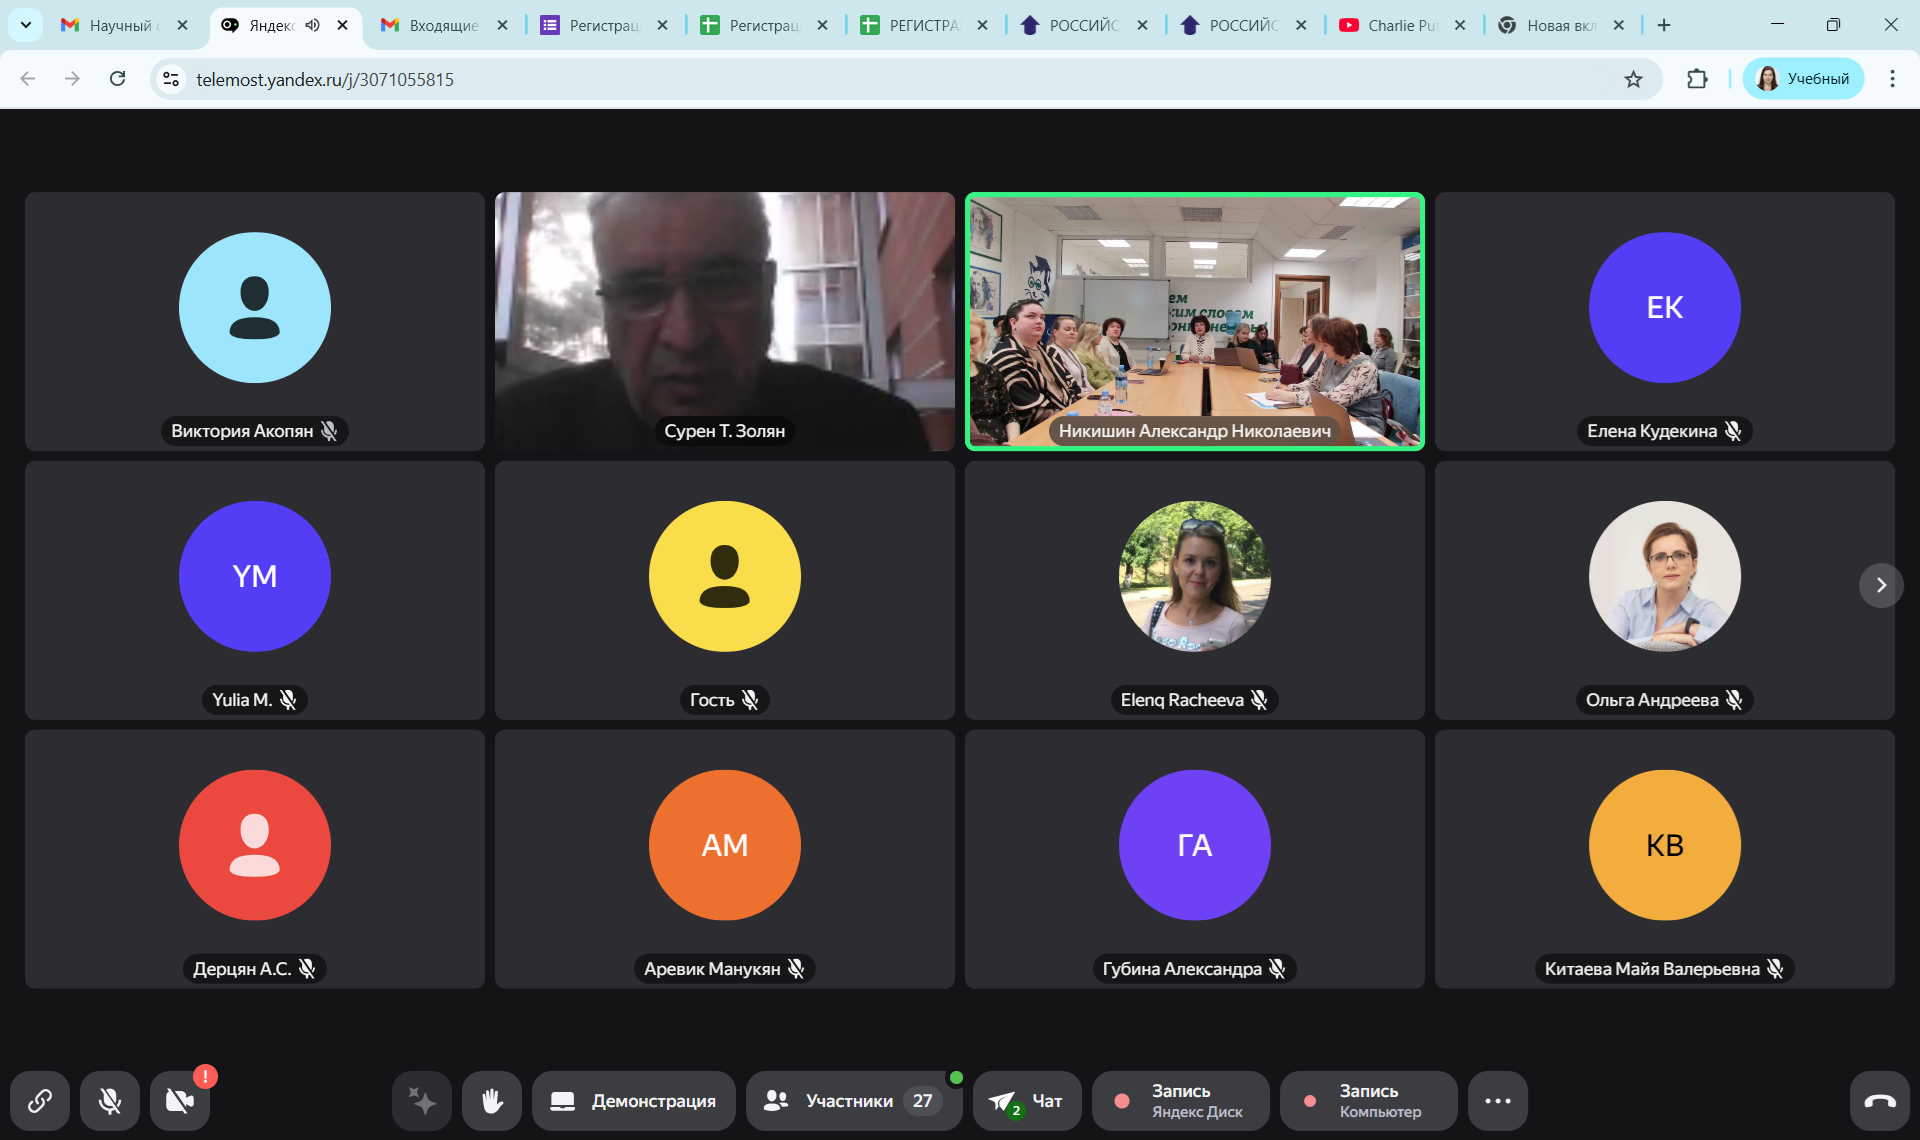Raise hand using the hand icon
This screenshot has height=1140, width=1920.
492,1101
